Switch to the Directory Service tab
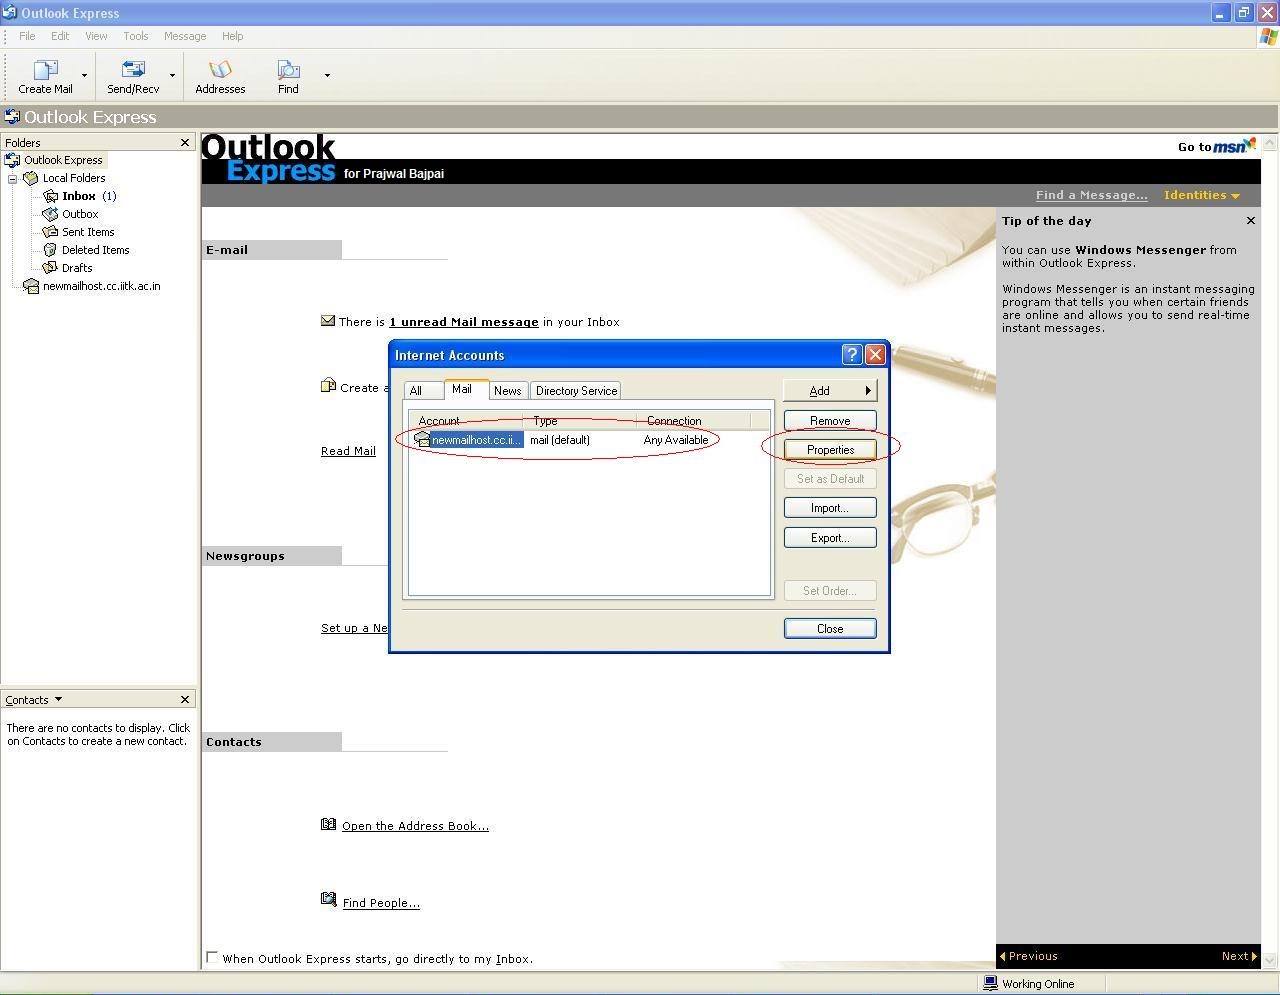1280x995 pixels. [x=576, y=391]
